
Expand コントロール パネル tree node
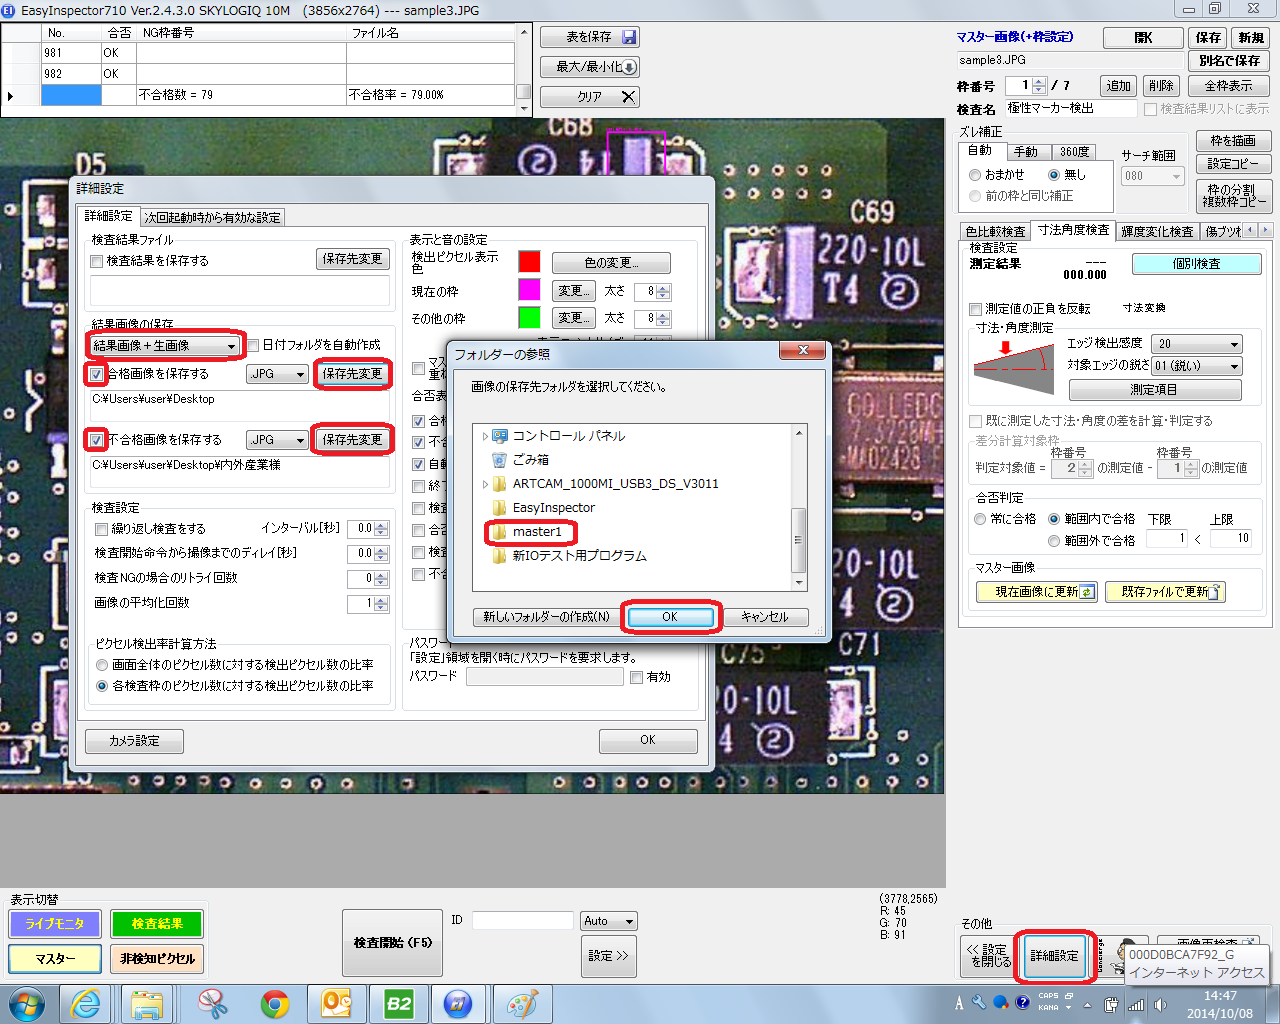(485, 436)
